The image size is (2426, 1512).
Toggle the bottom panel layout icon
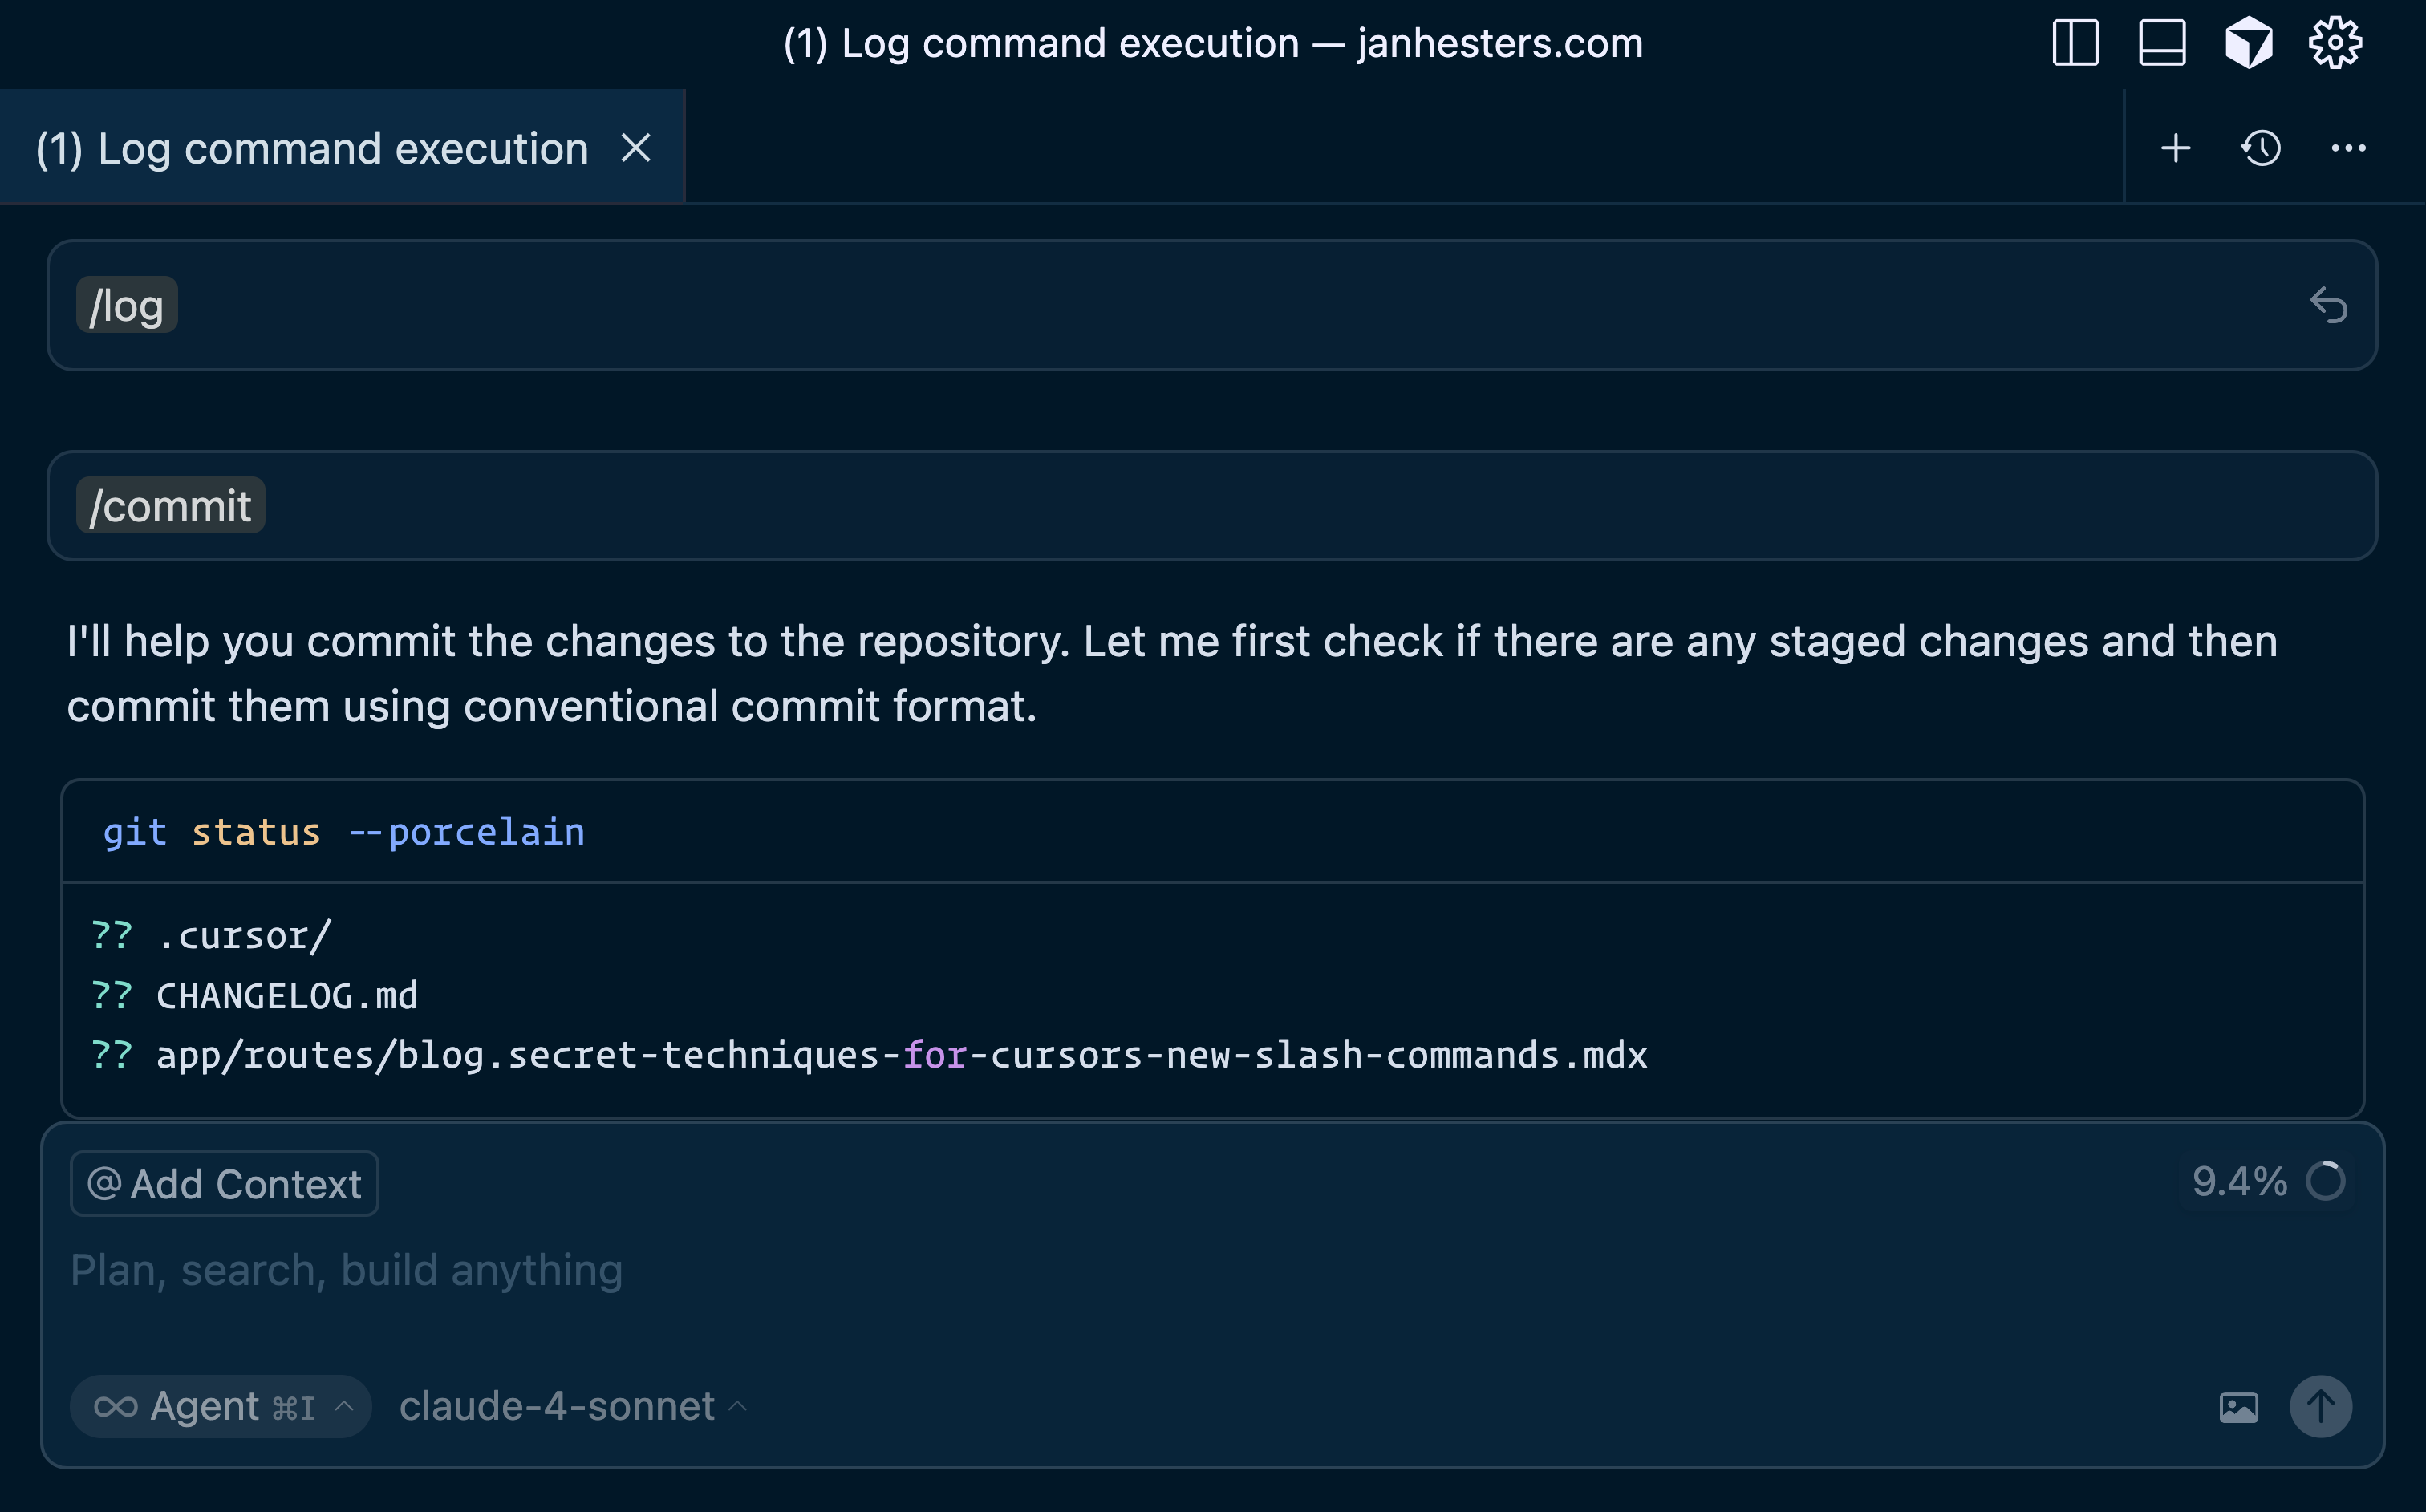click(2161, 43)
